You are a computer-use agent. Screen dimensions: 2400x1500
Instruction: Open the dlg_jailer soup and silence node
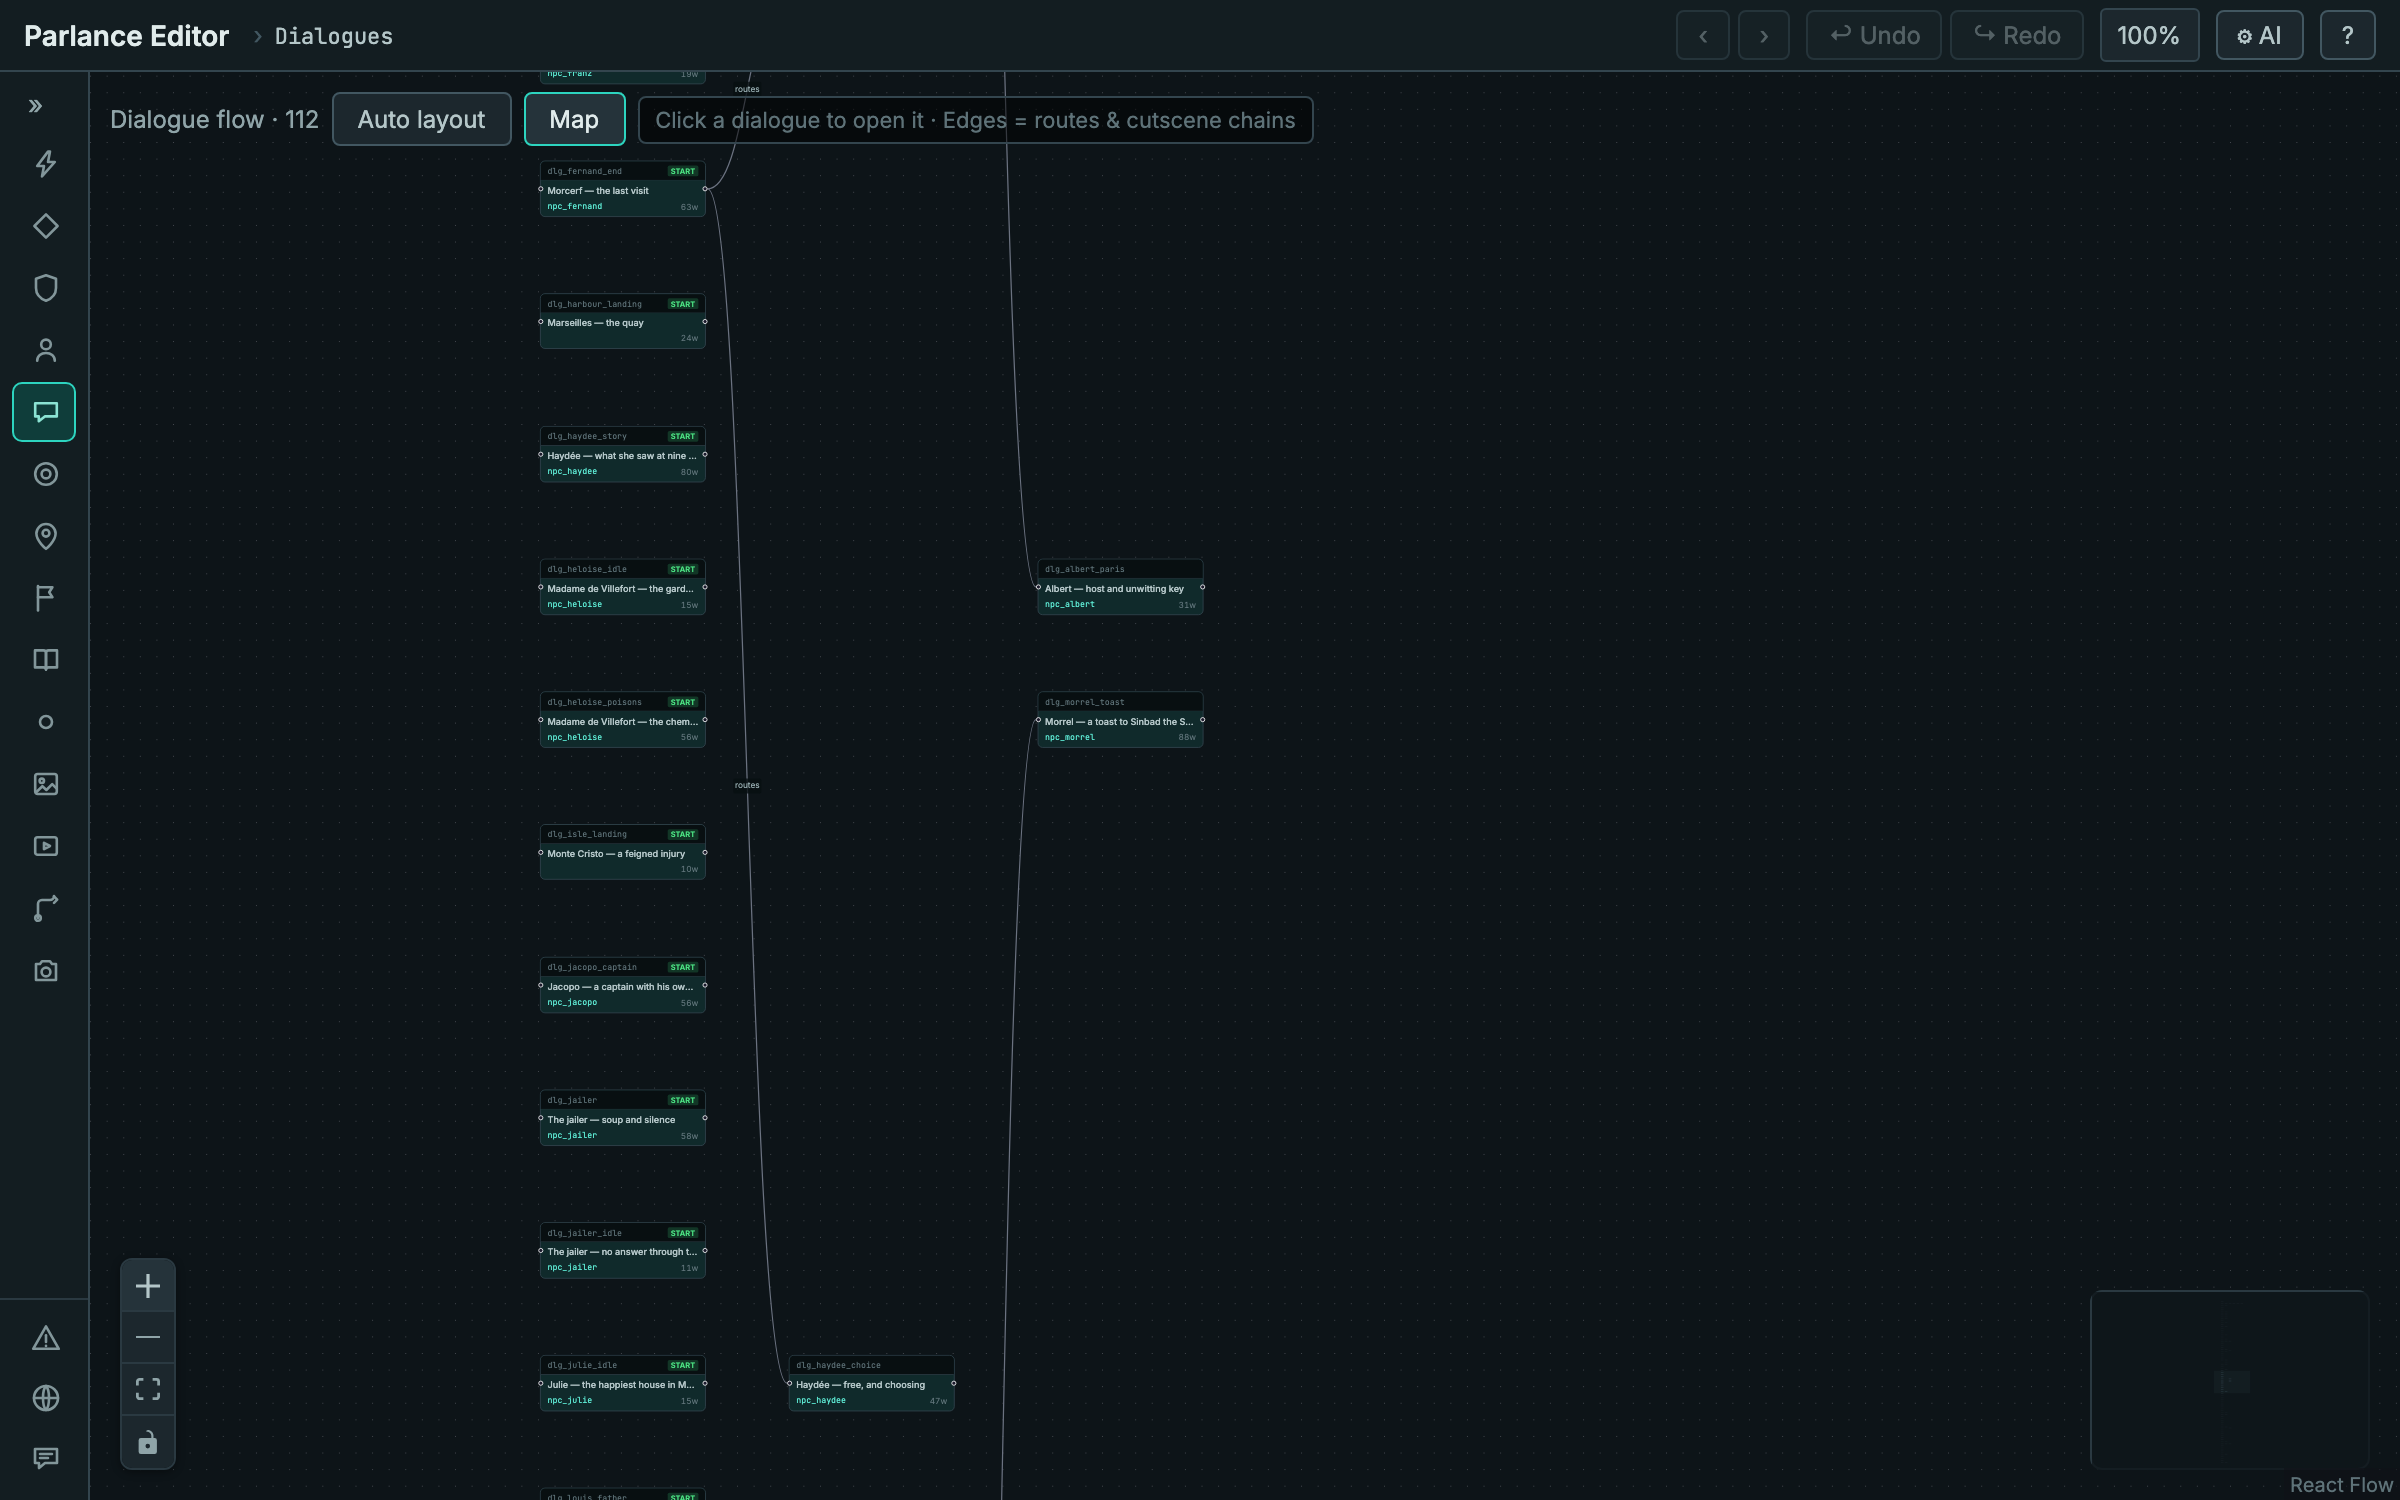622,1118
